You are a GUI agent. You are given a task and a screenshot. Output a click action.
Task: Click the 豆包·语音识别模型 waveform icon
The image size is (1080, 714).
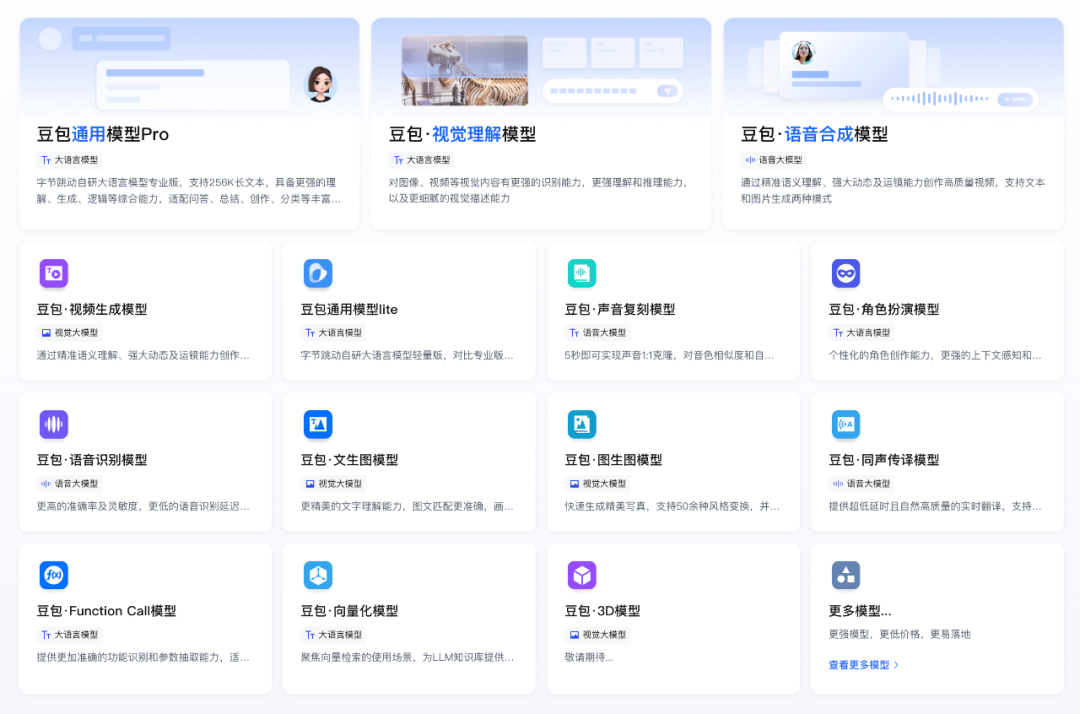click(x=53, y=424)
